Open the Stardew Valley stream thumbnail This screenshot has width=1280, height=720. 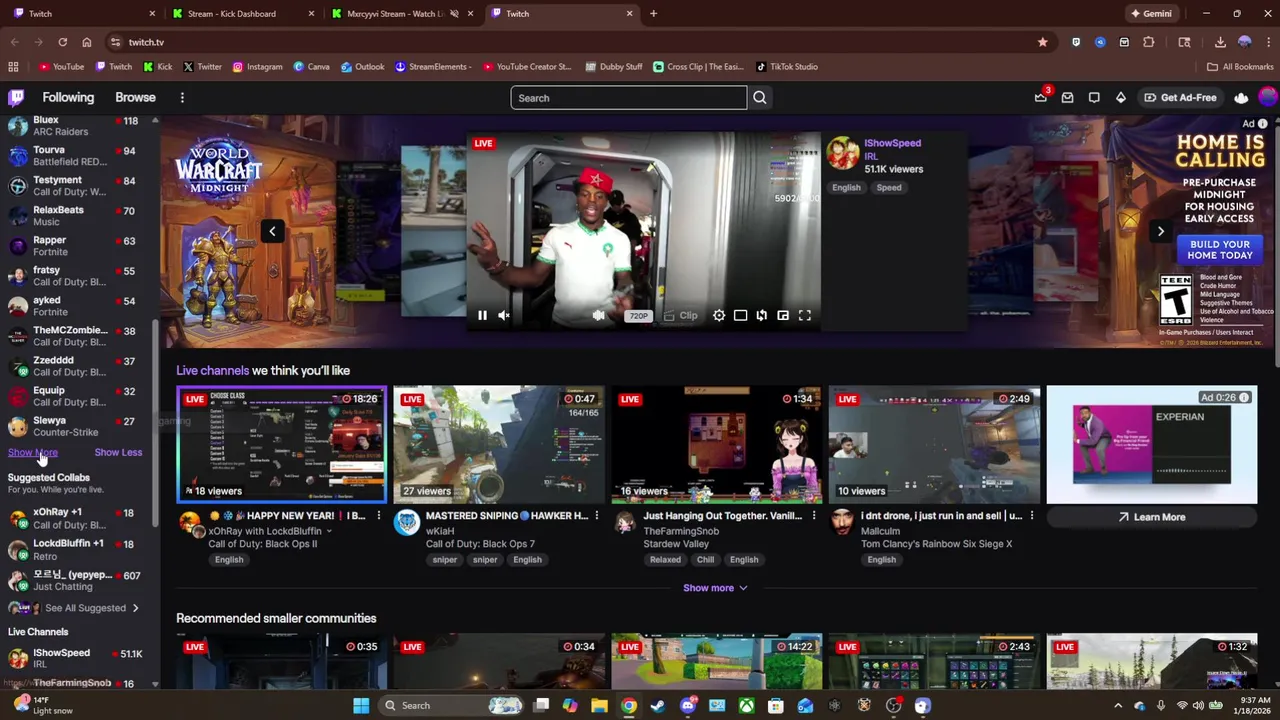pos(716,444)
